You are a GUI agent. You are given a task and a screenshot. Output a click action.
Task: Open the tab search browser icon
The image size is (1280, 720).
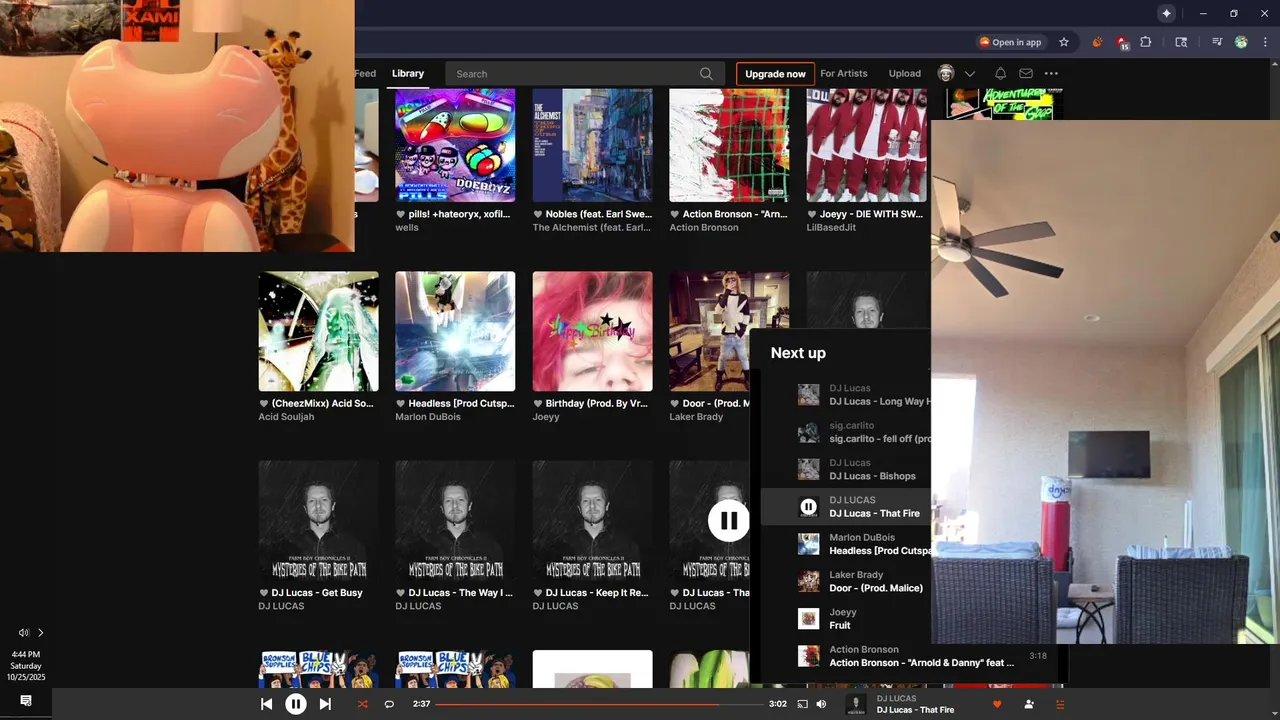(x=1181, y=42)
